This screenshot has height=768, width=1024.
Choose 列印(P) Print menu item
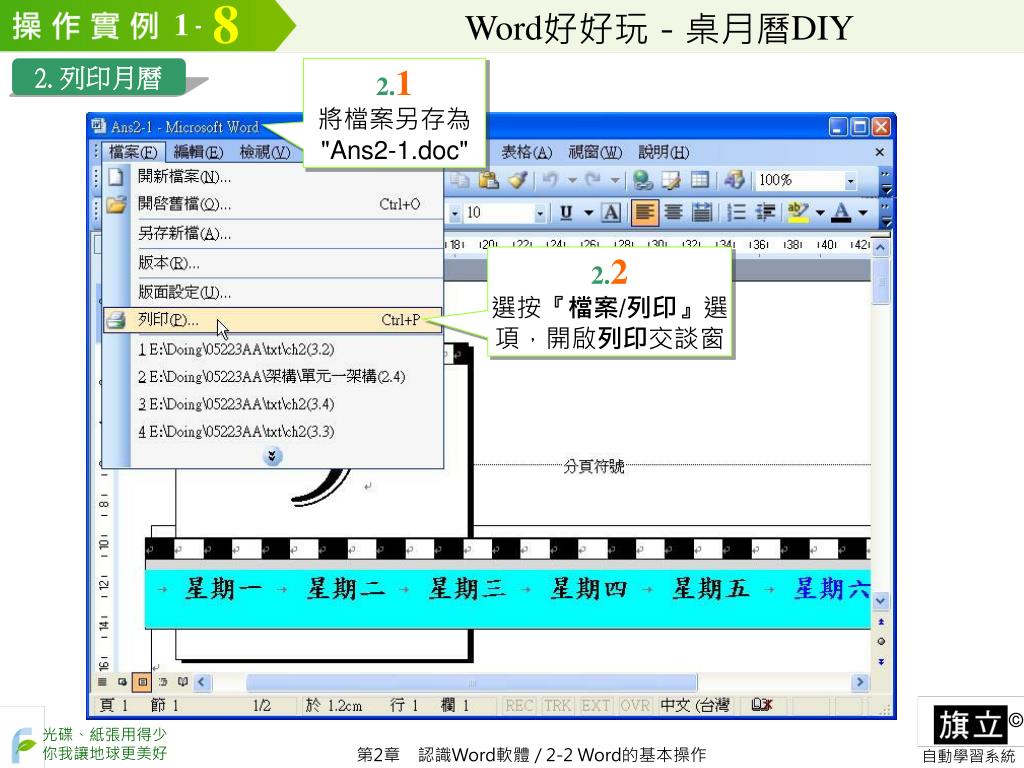click(x=273, y=320)
